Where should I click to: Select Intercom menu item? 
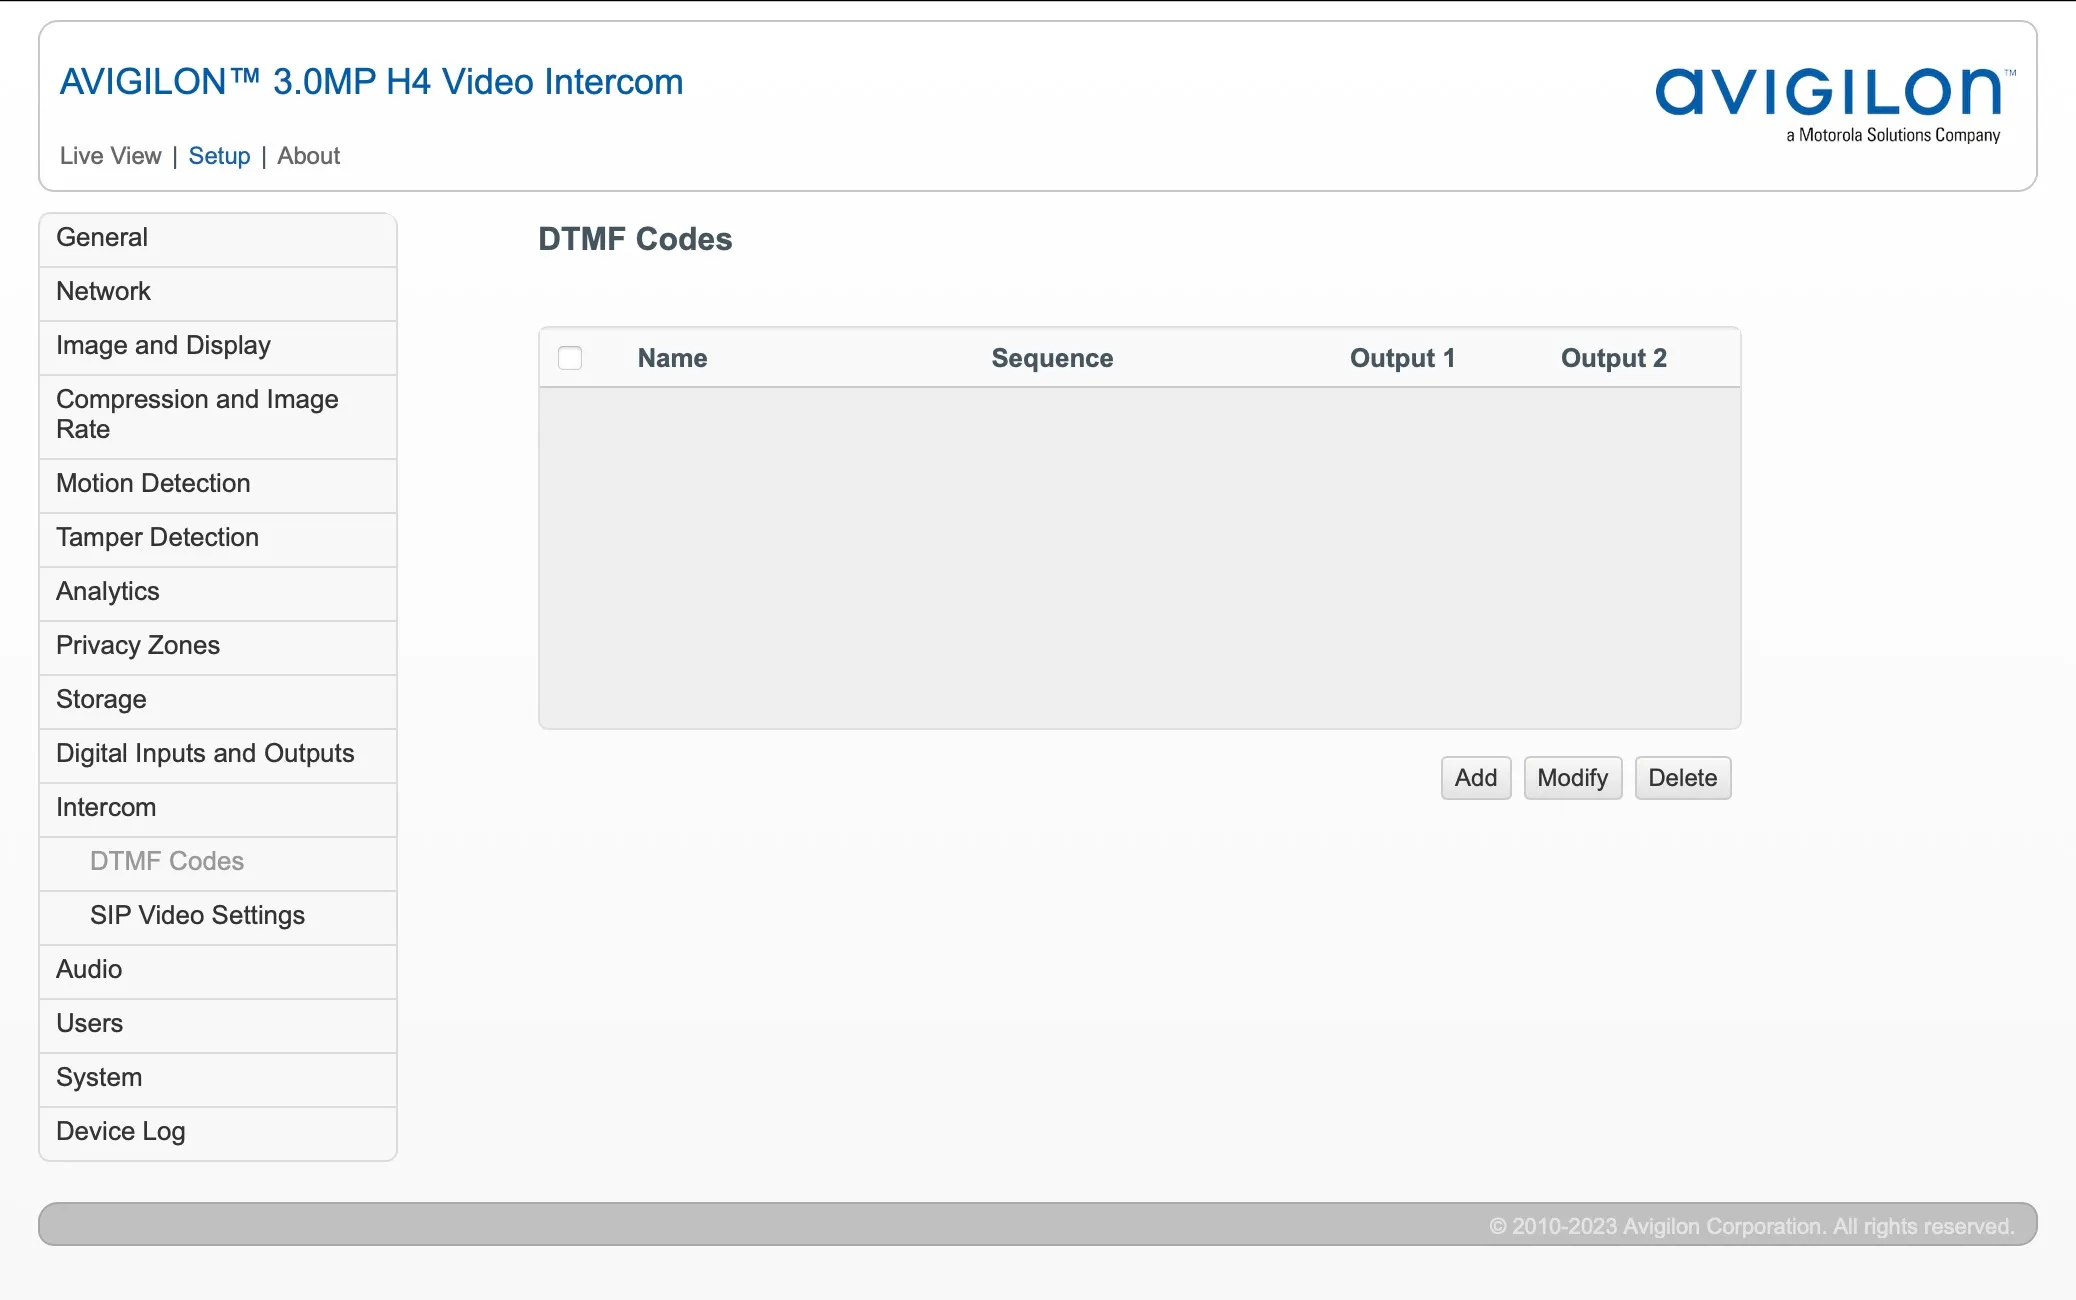[x=218, y=808]
